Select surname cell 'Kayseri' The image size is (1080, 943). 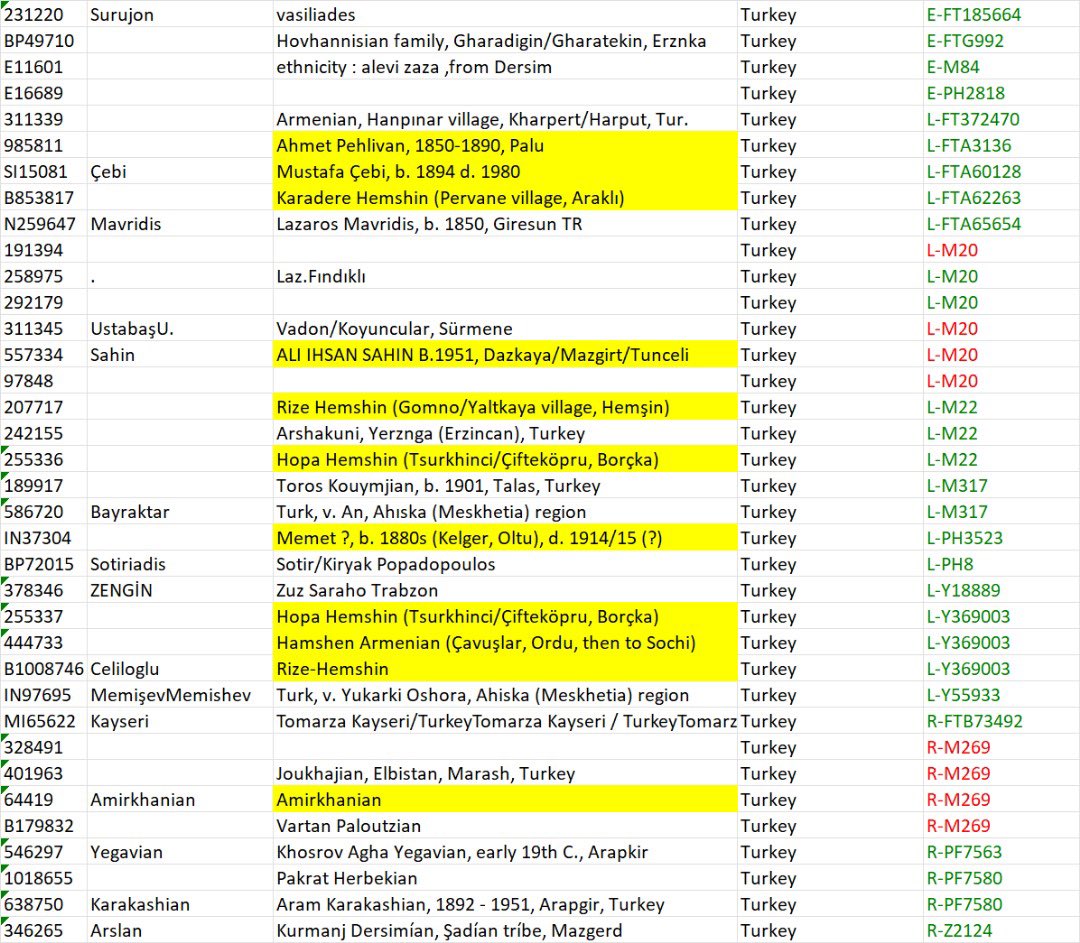(x=180, y=721)
